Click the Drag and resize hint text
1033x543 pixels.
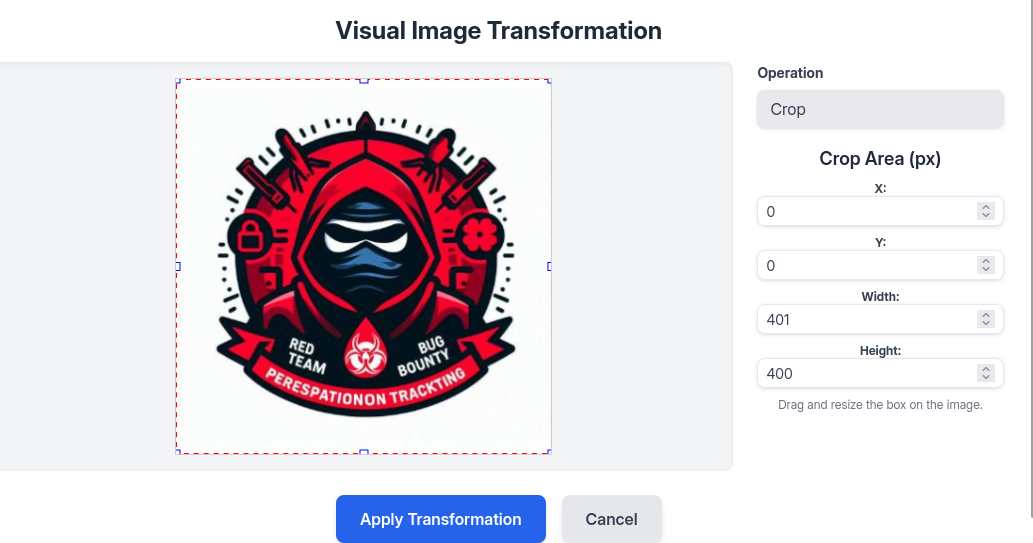[x=880, y=405]
